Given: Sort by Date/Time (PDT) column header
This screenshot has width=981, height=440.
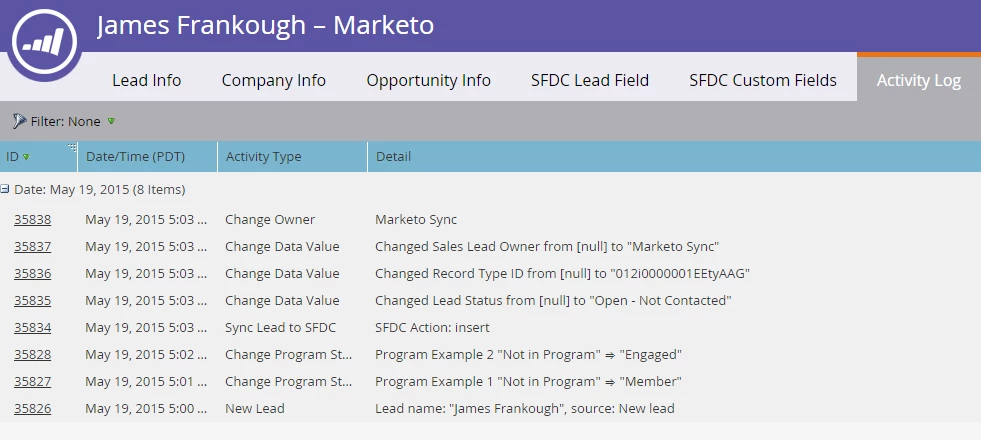Looking at the screenshot, I should point(148,156).
